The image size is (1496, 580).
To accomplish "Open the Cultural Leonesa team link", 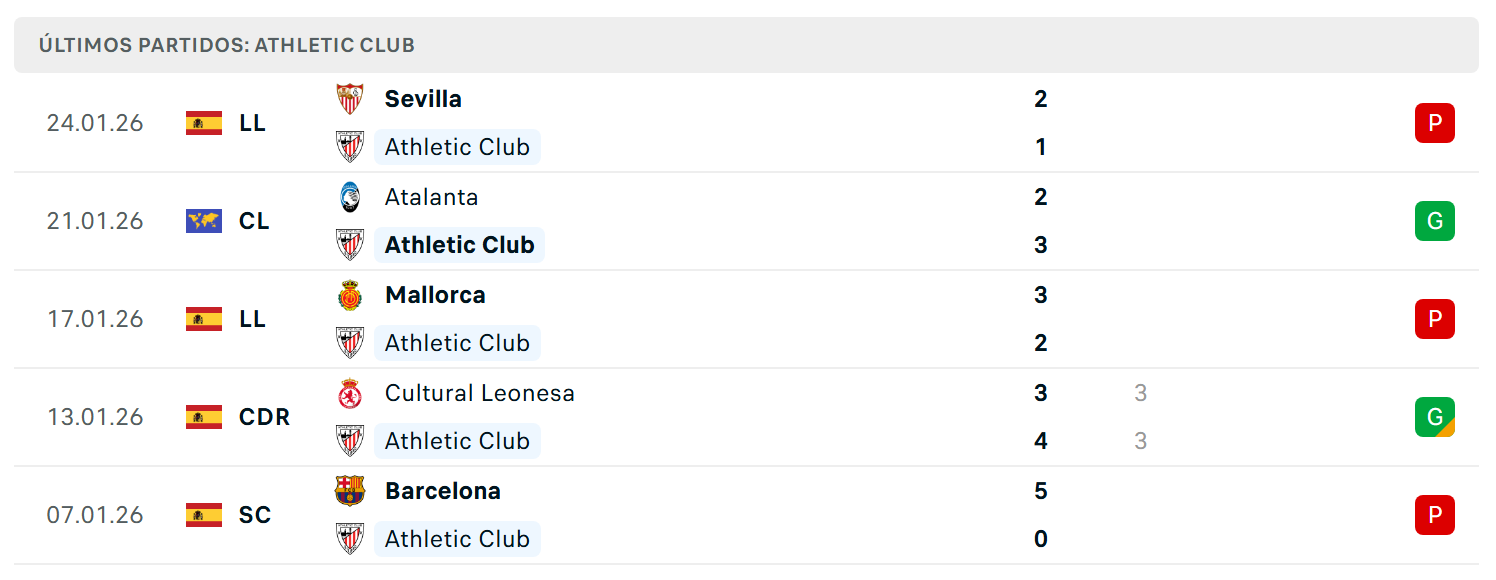I will 480,393.
